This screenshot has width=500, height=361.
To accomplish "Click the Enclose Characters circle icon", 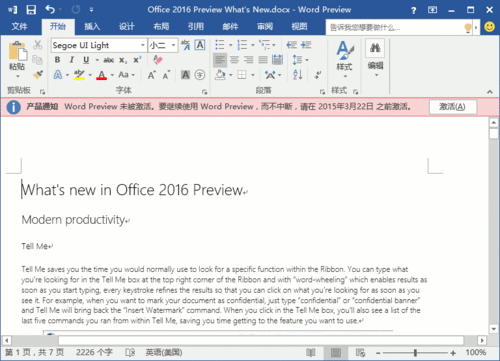I will tap(200, 75).
